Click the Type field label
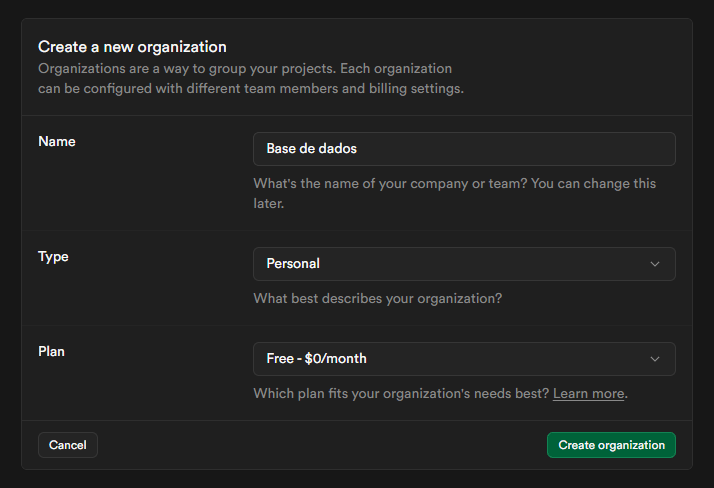The height and width of the screenshot is (488, 714). pyautogui.click(x=53, y=257)
